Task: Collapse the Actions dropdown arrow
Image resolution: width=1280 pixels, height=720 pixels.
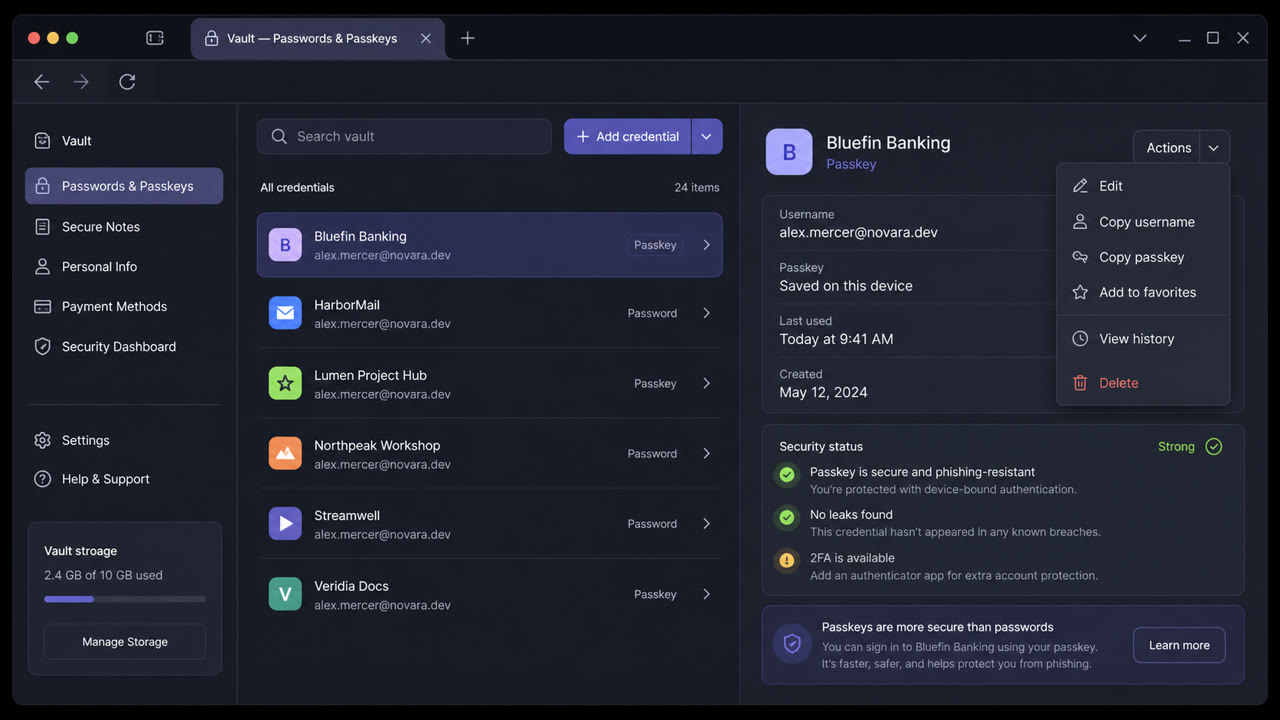Action: point(1213,148)
